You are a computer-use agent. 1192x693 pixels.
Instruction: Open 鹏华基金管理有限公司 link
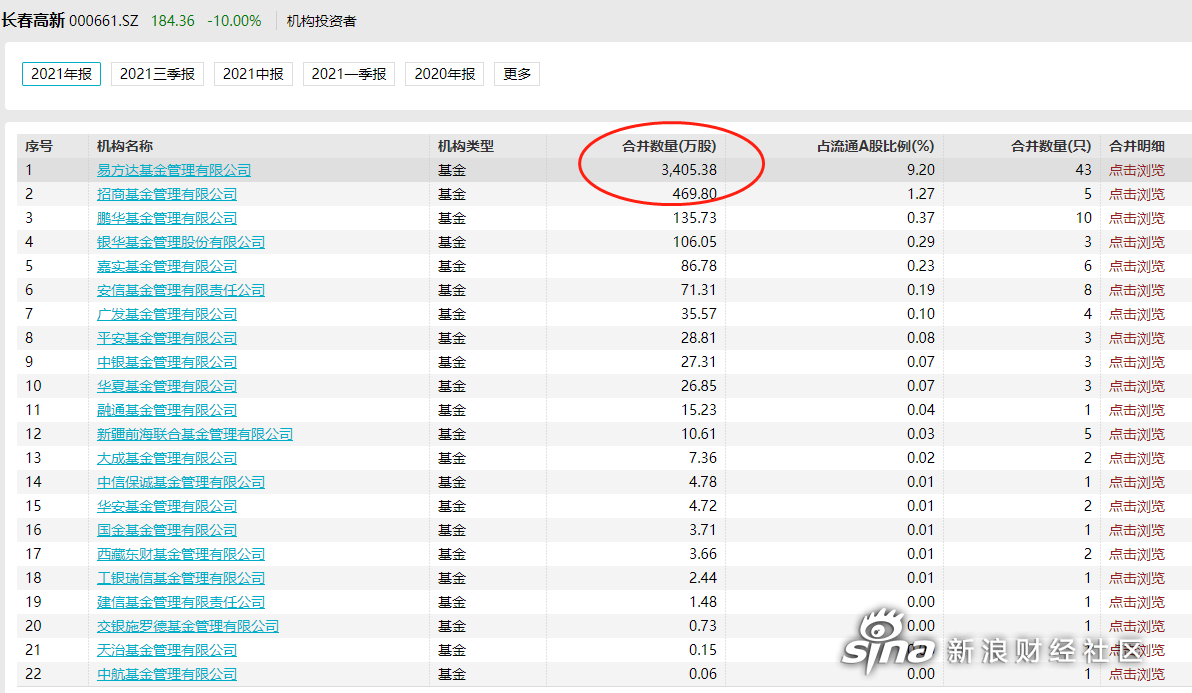167,218
